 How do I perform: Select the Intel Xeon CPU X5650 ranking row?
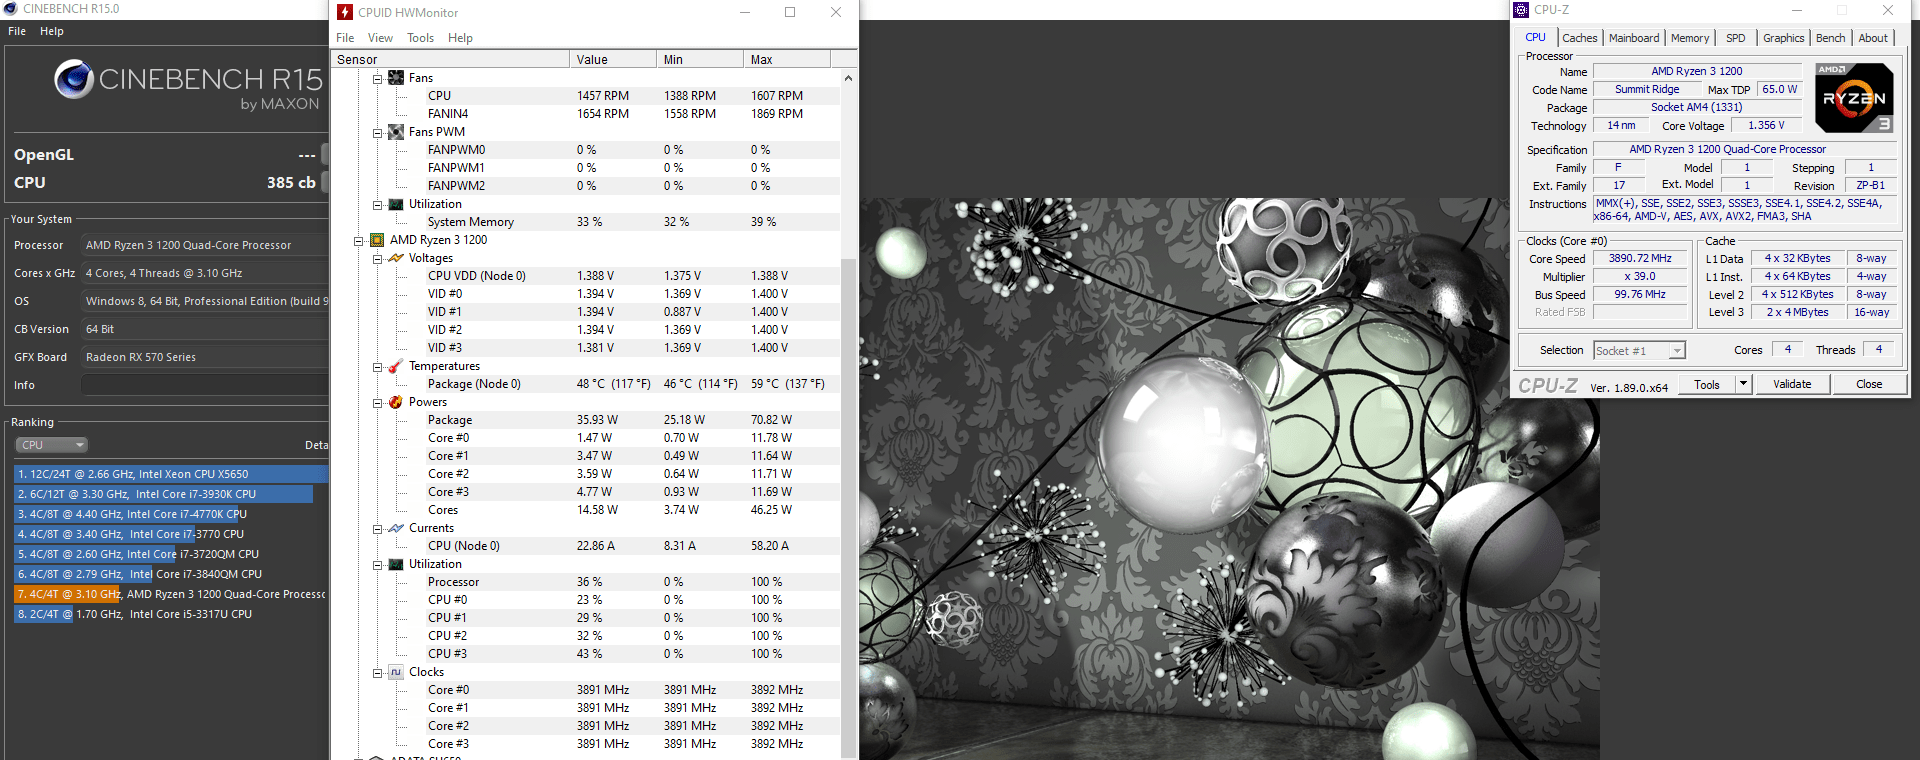click(x=171, y=474)
